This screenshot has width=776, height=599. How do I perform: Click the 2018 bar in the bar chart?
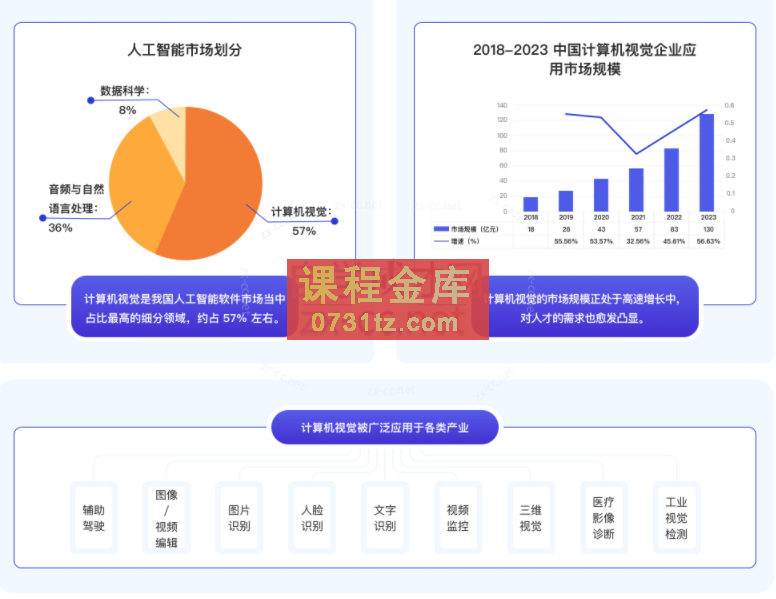coord(531,204)
